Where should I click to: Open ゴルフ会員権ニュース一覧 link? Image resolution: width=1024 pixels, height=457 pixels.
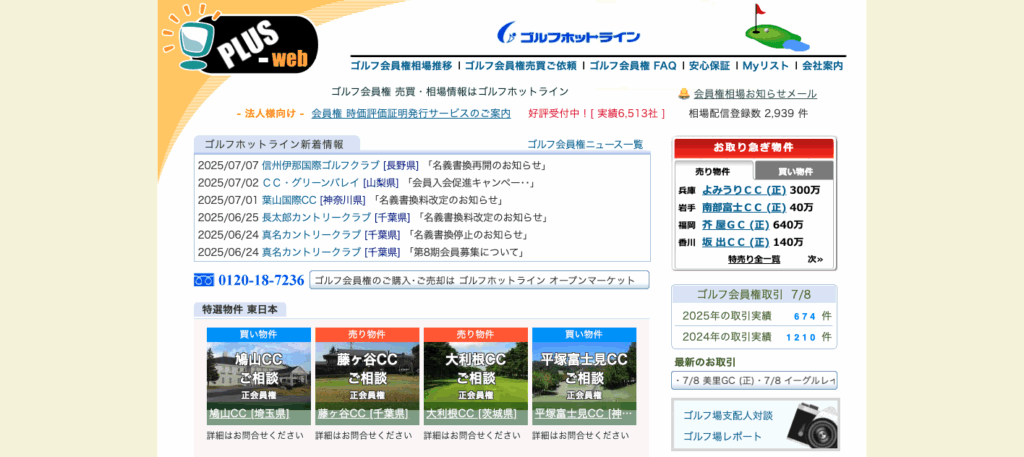coord(584,144)
